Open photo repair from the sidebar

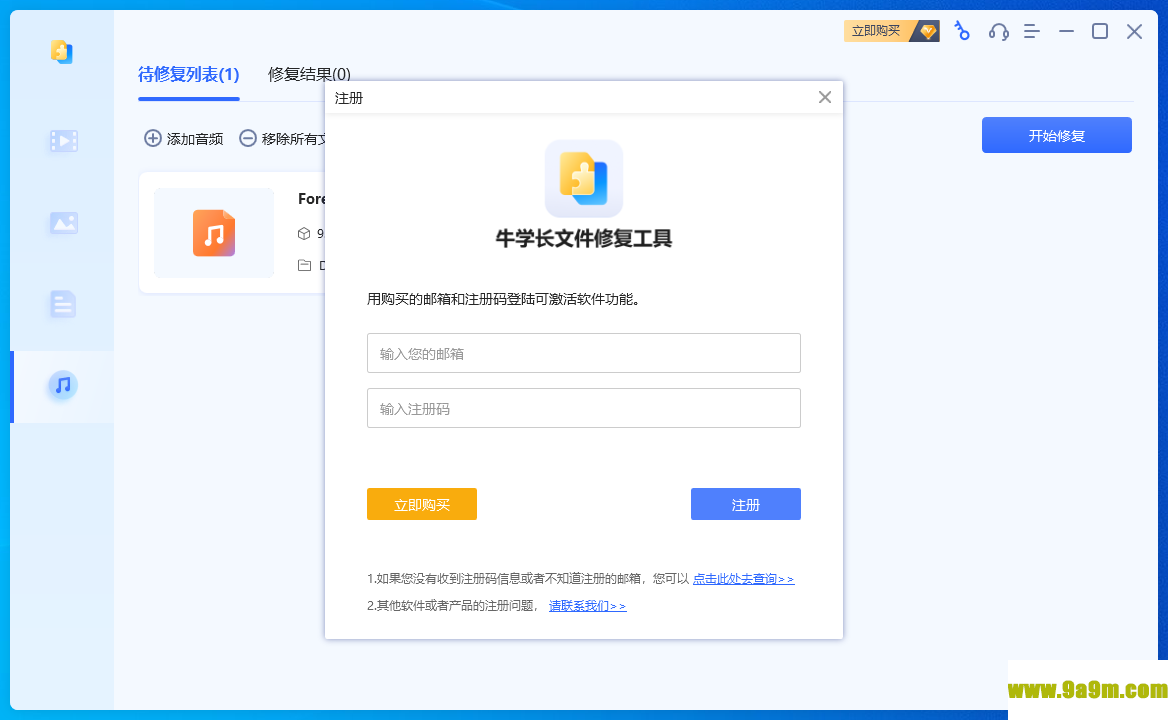tap(63, 223)
